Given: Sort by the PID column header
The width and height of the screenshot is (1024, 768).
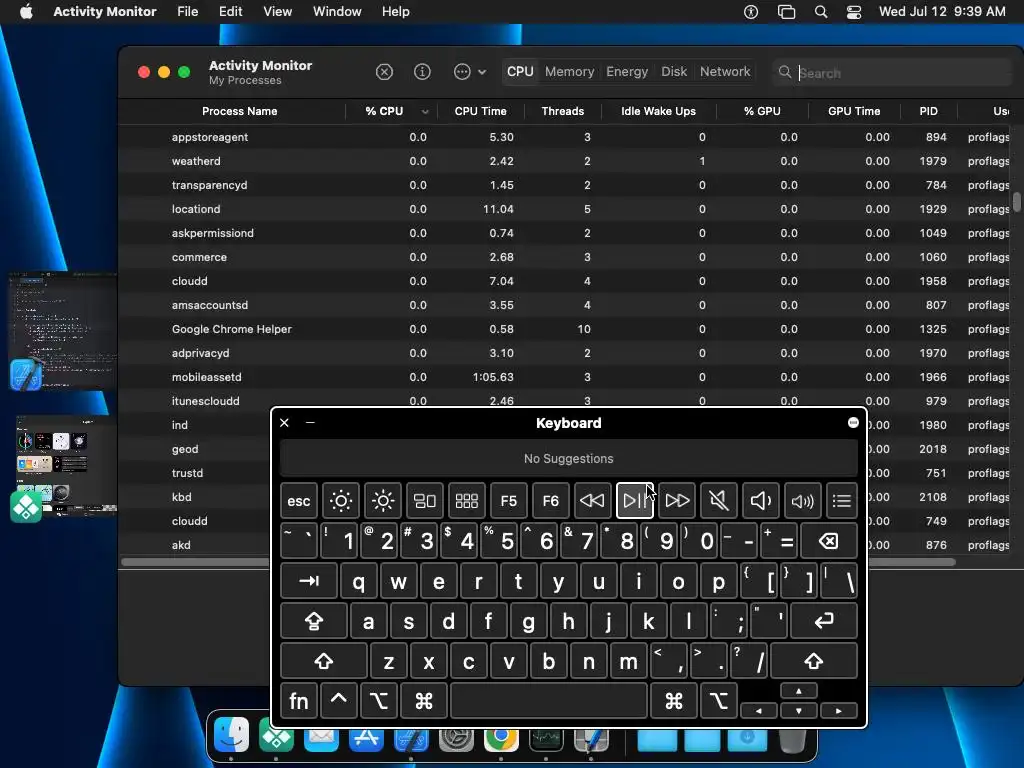Looking at the screenshot, I should (929, 111).
